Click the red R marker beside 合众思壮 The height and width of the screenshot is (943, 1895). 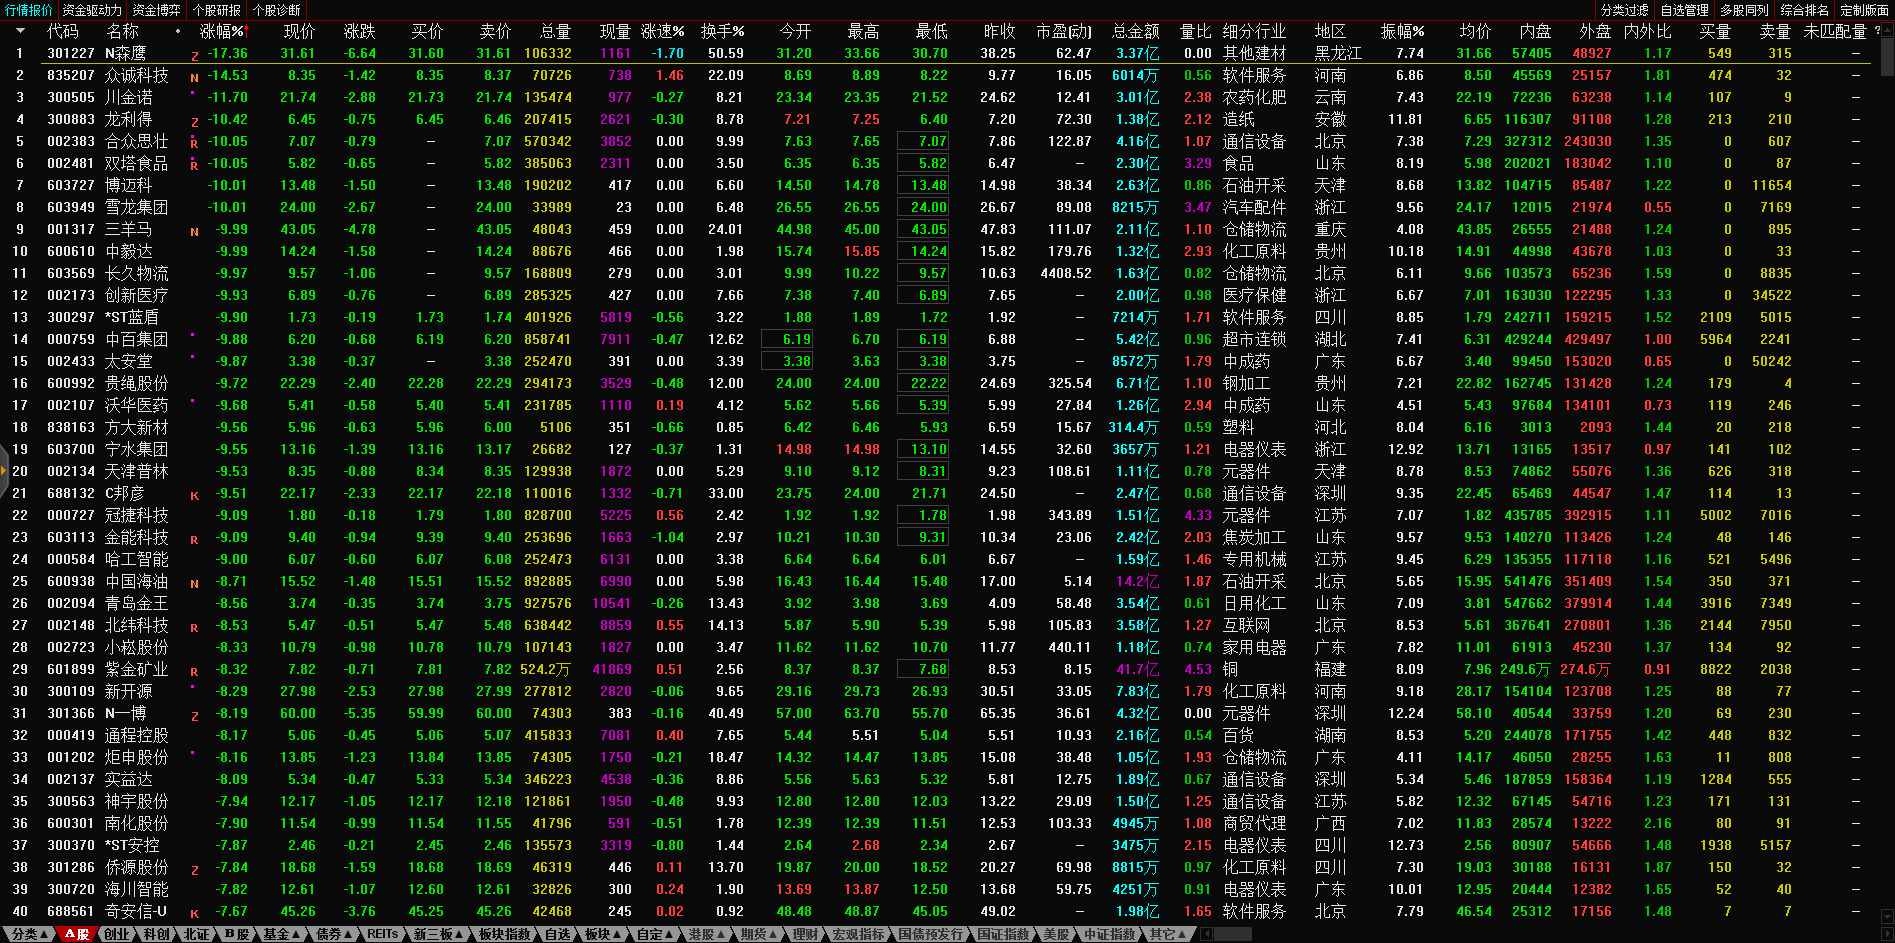pyautogui.click(x=194, y=143)
